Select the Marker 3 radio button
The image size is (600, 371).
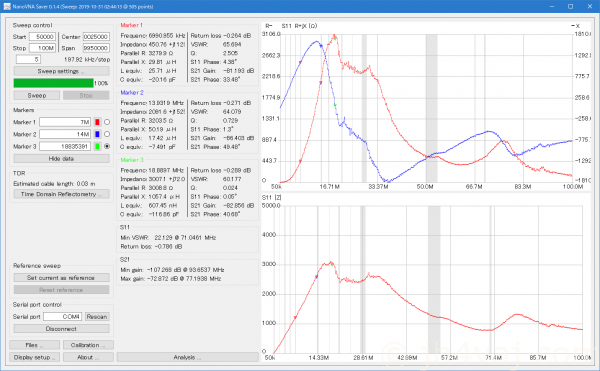point(107,146)
